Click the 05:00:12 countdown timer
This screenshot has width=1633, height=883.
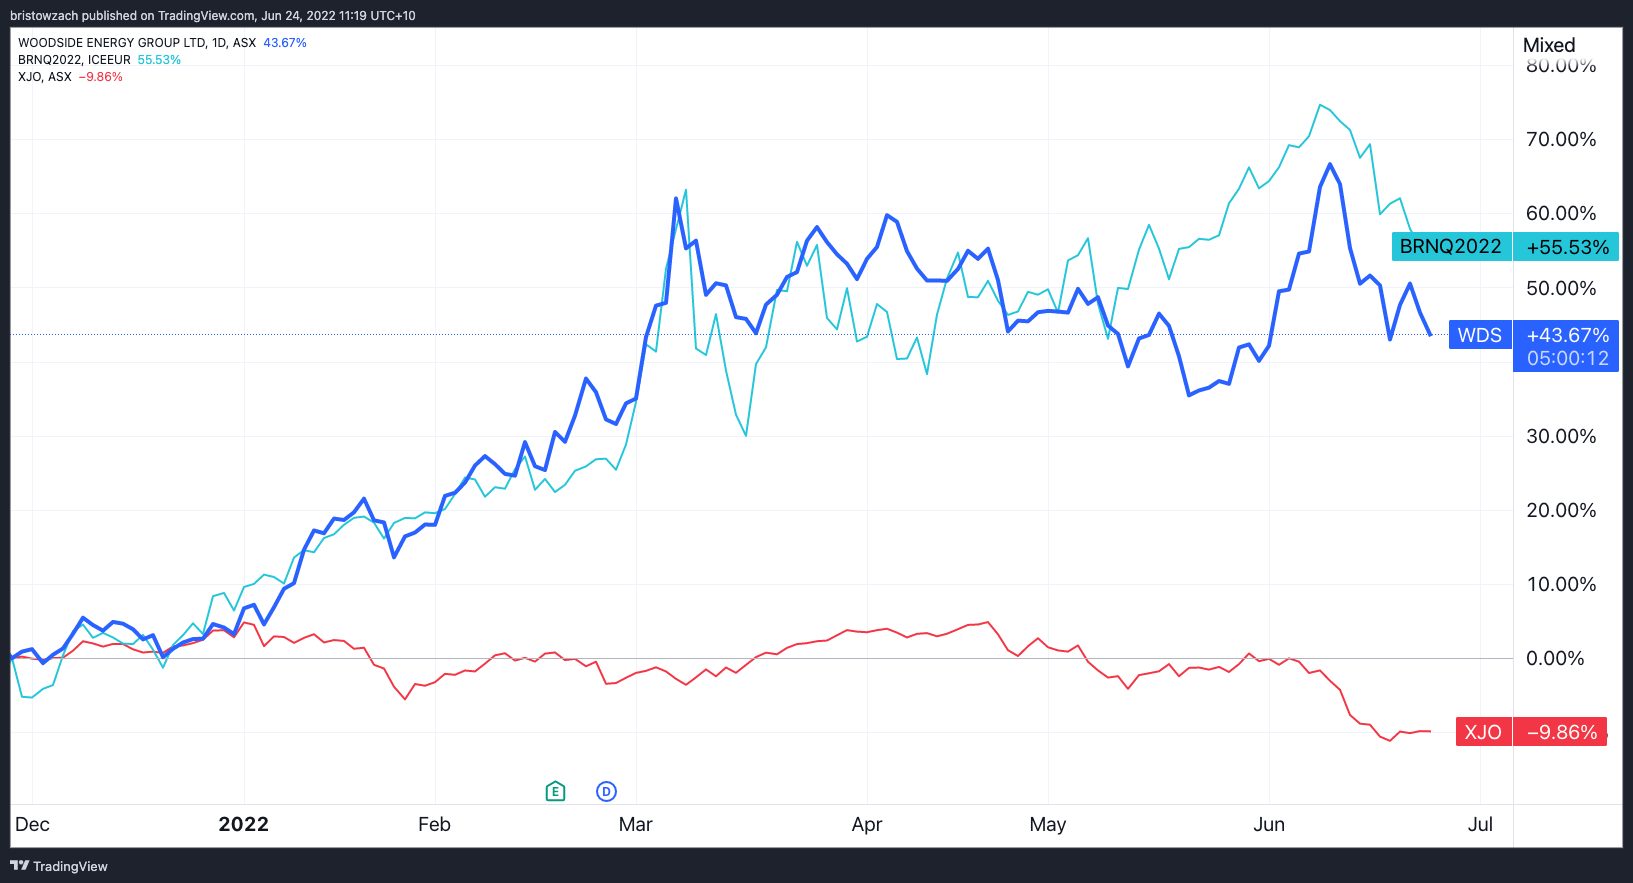point(1567,358)
